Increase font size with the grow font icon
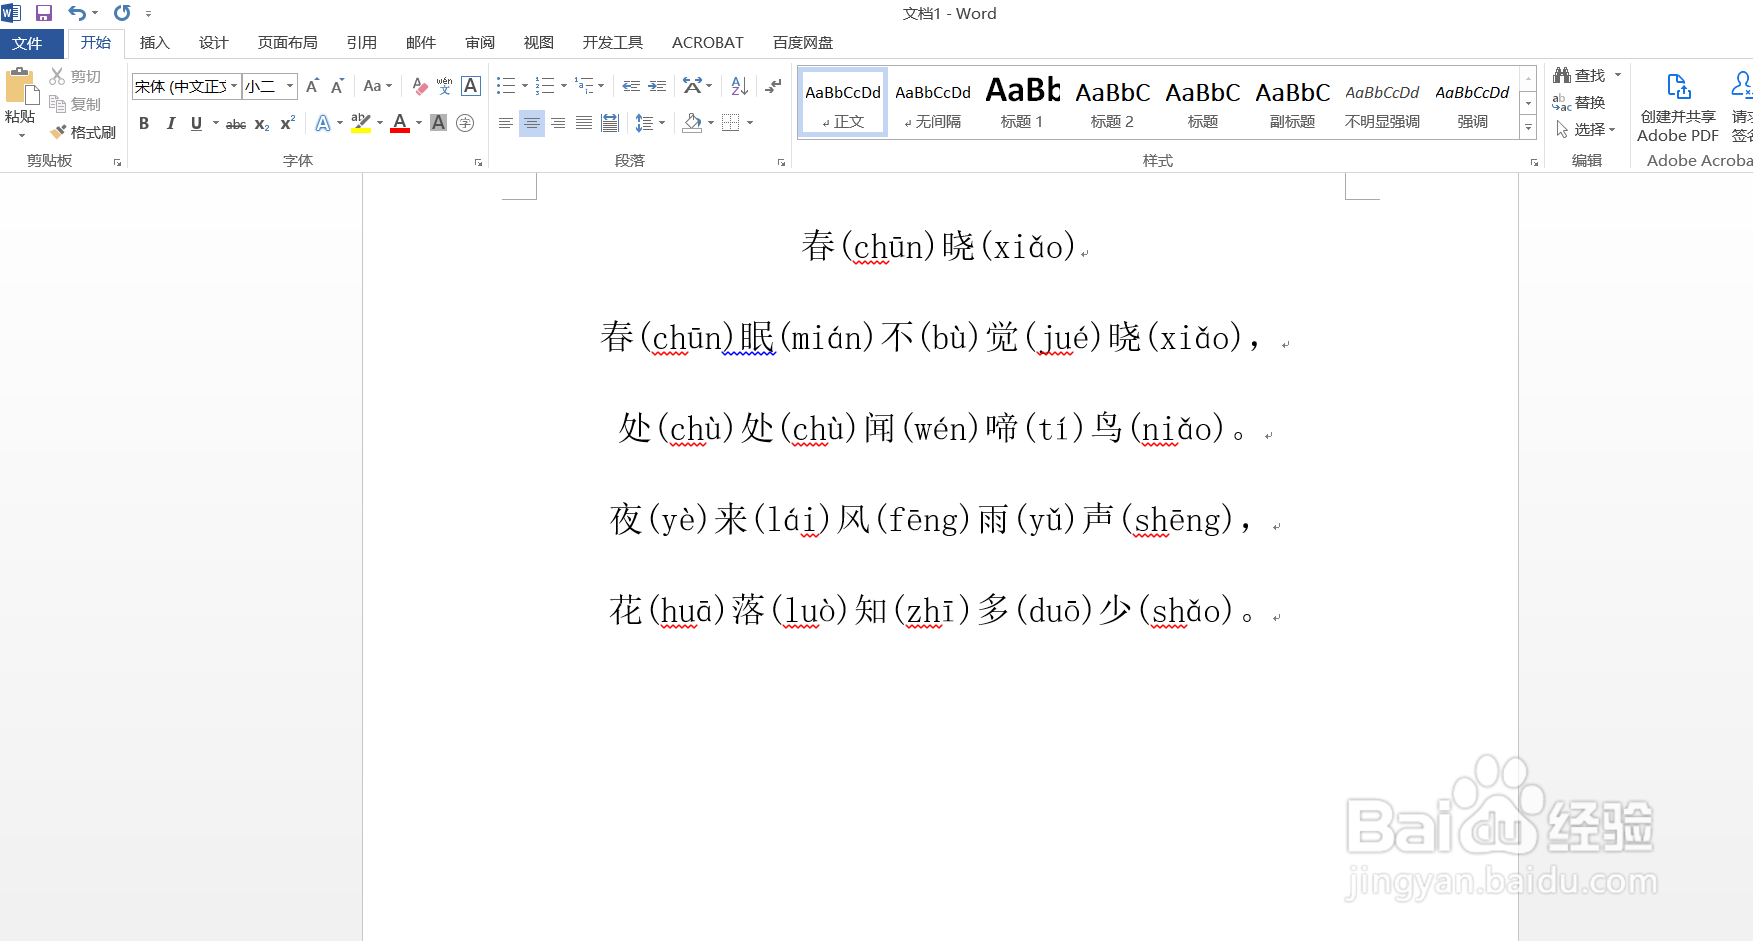 (x=312, y=86)
